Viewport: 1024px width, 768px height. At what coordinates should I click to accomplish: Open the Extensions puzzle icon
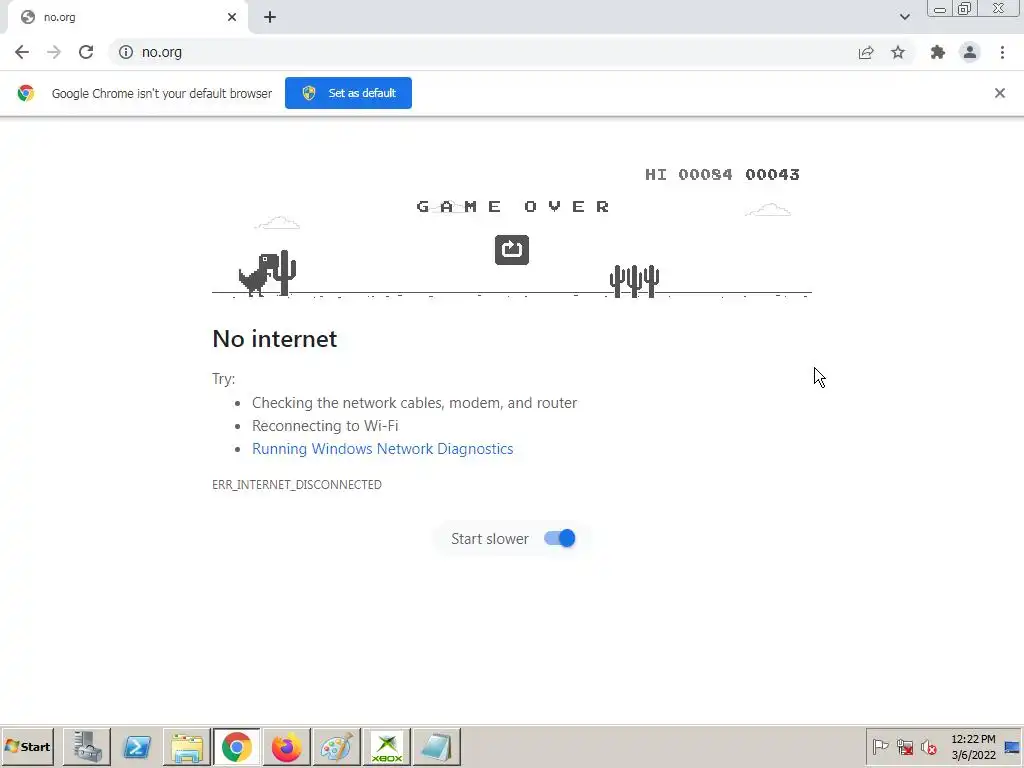(x=938, y=52)
